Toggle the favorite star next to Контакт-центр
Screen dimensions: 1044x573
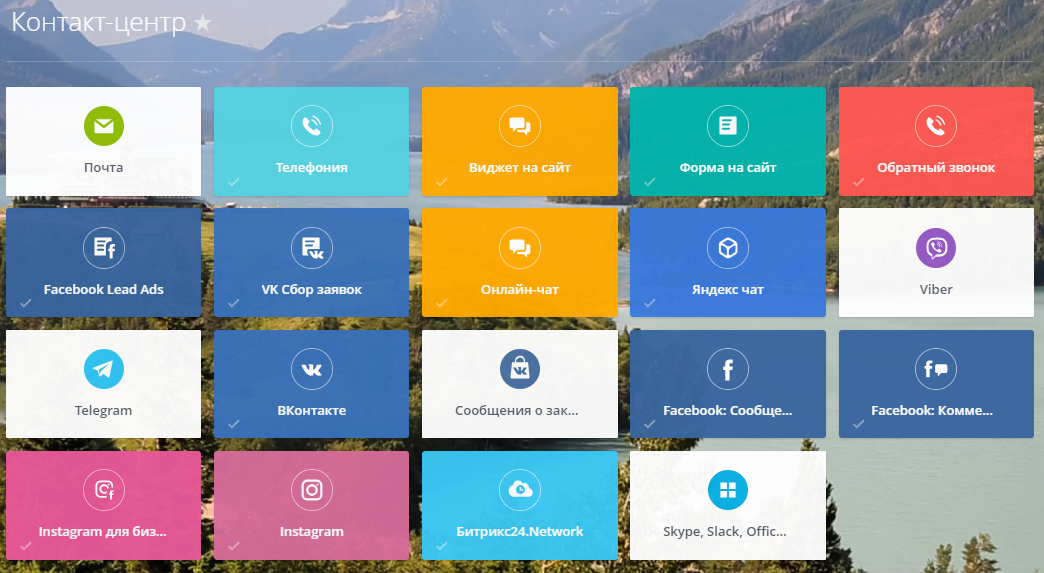(202, 23)
